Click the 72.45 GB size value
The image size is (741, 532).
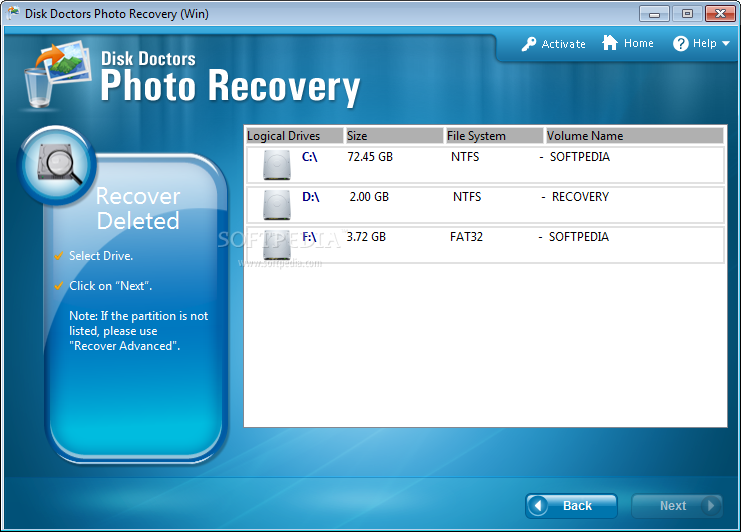coord(370,157)
